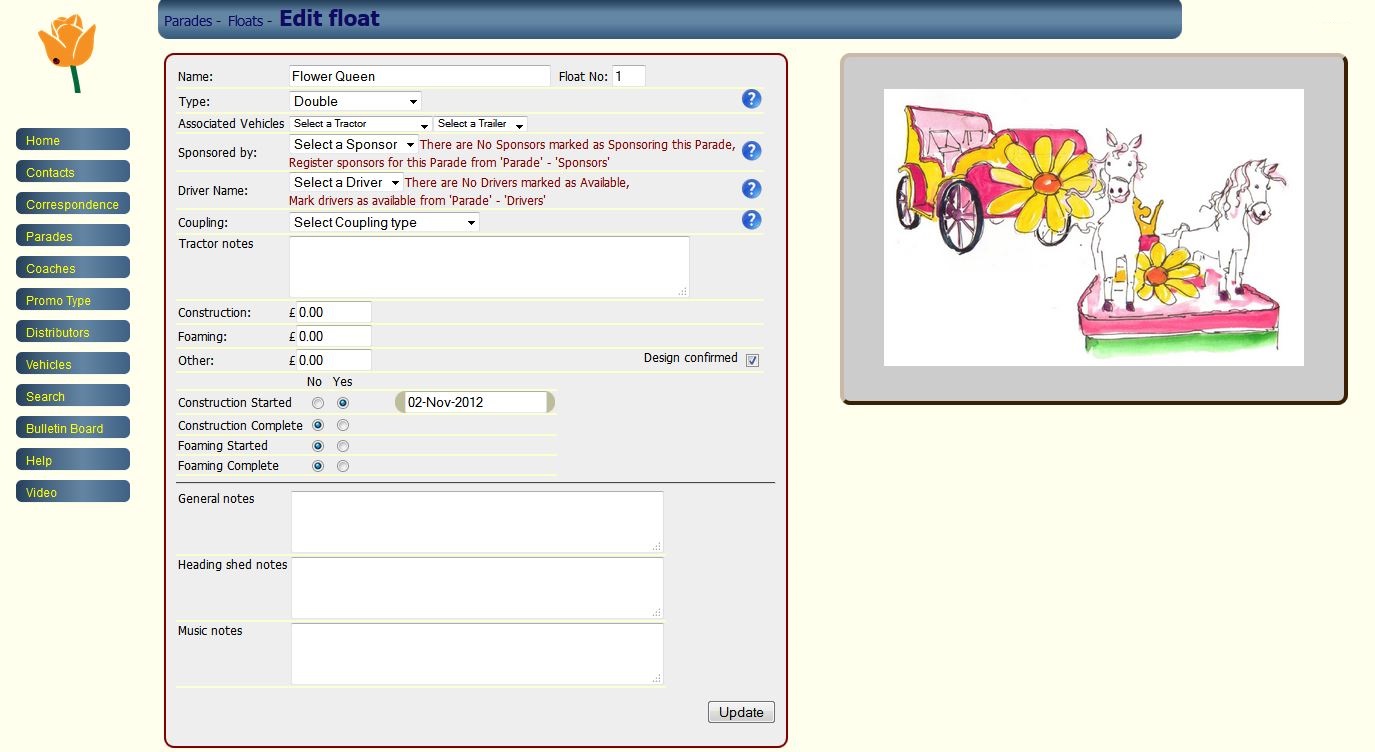Expand the Select a Tractor dropdown
The width and height of the screenshot is (1375, 752).
click(360, 124)
